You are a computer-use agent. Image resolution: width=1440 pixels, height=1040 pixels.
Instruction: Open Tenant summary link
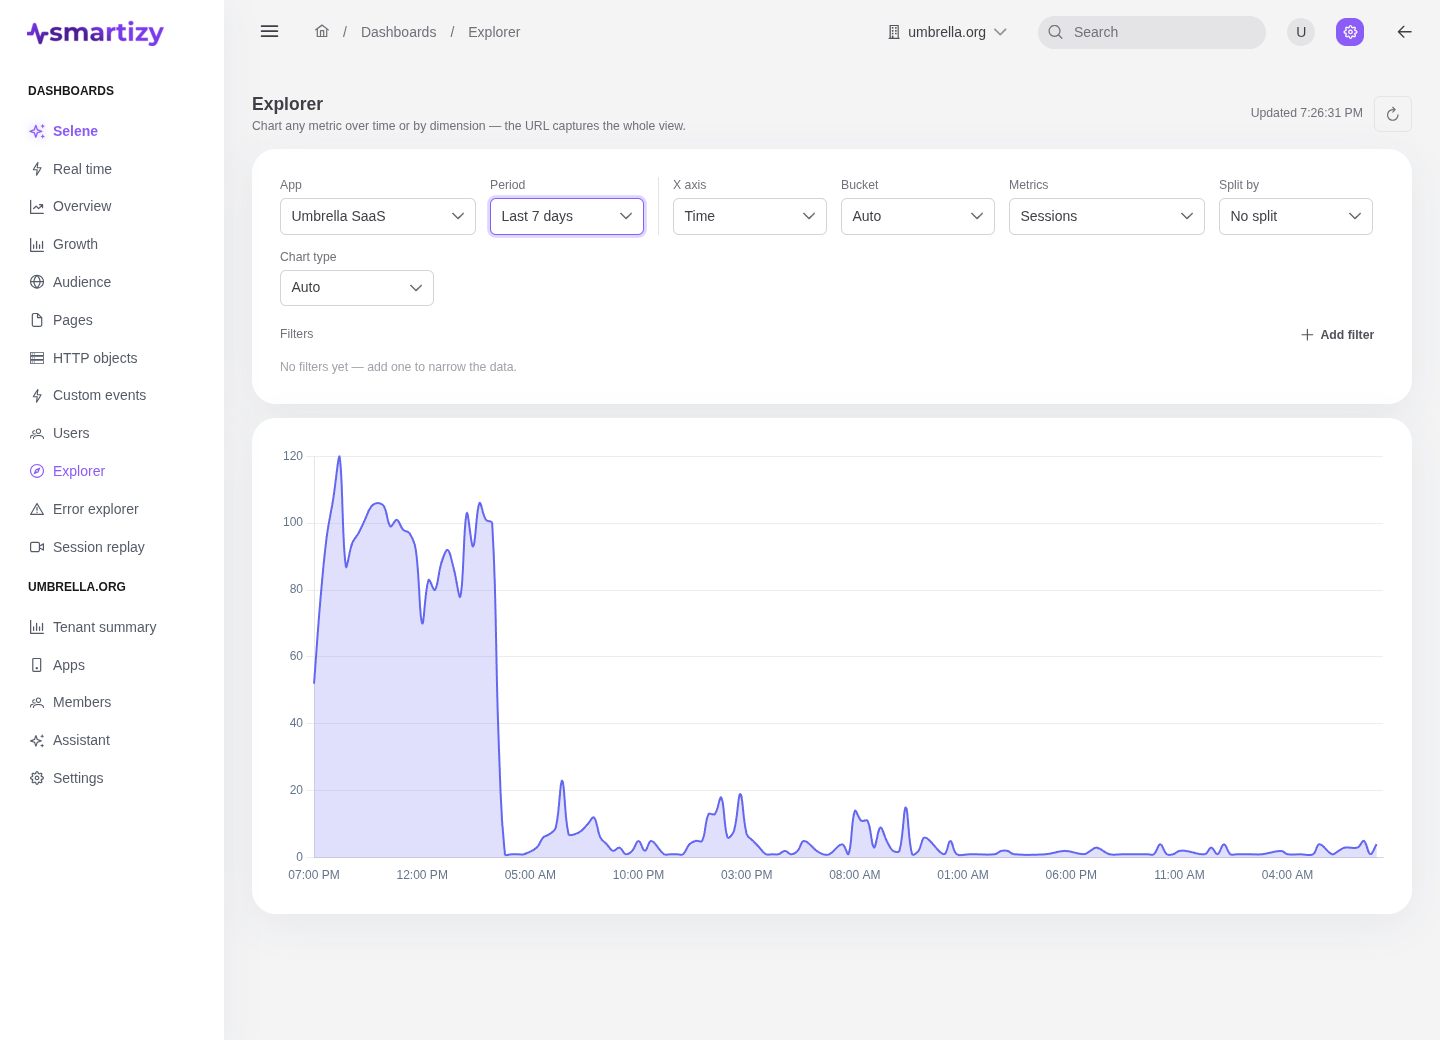click(x=105, y=627)
